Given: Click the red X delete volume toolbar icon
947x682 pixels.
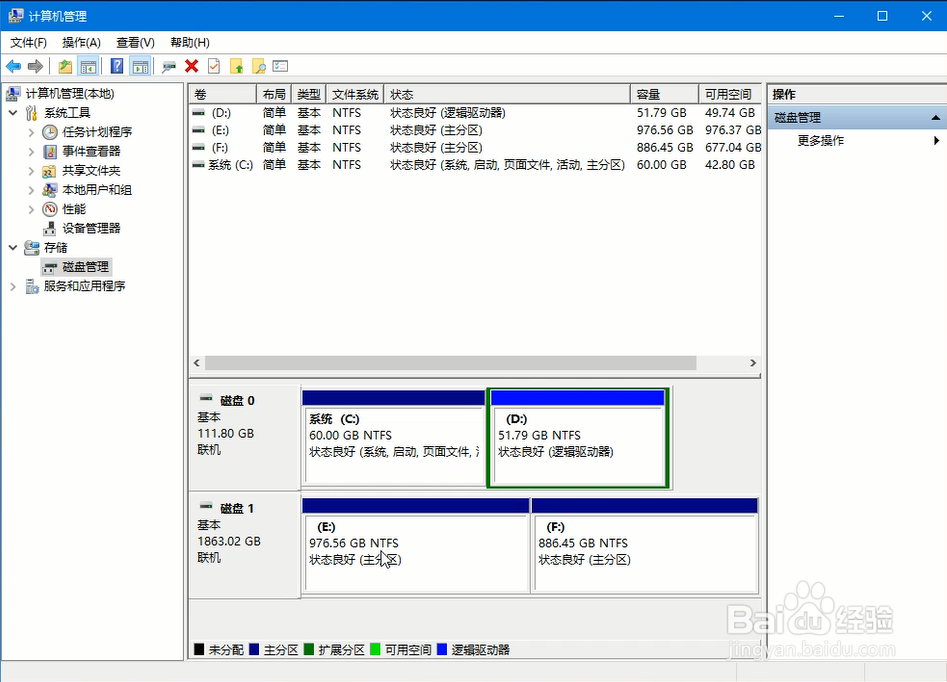Looking at the screenshot, I should pos(190,66).
